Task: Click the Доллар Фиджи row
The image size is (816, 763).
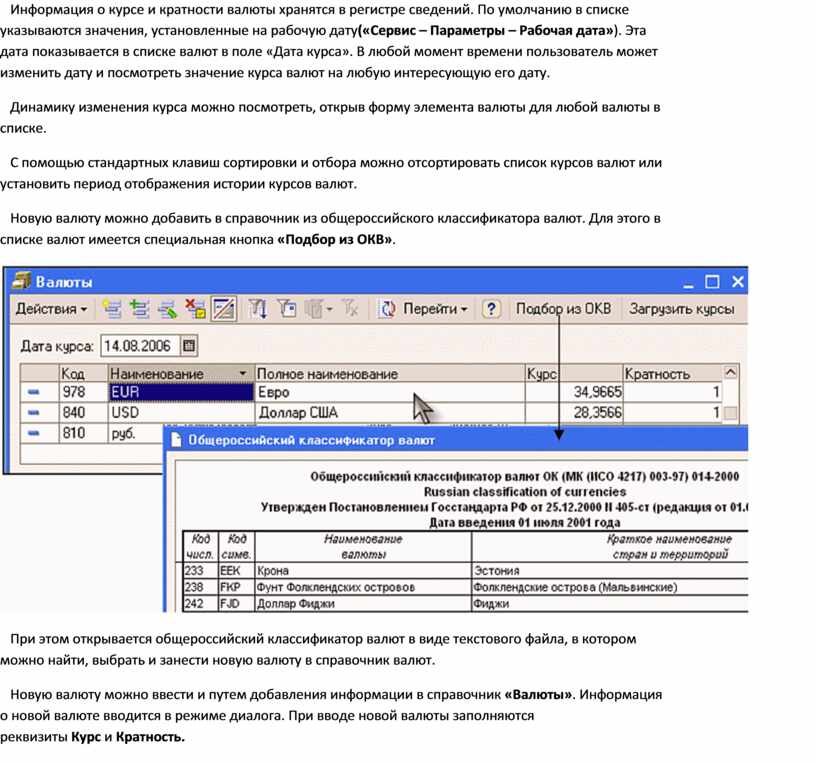Action: coord(465,604)
